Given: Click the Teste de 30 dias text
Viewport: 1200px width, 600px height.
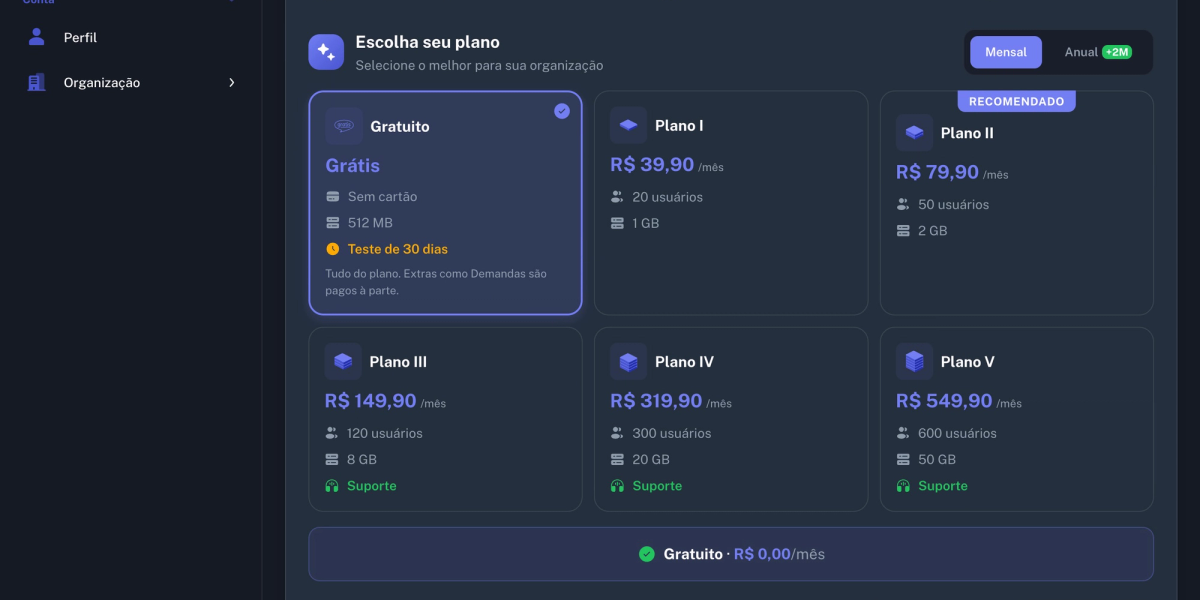Looking at the screenshot, I should [398, 249].
